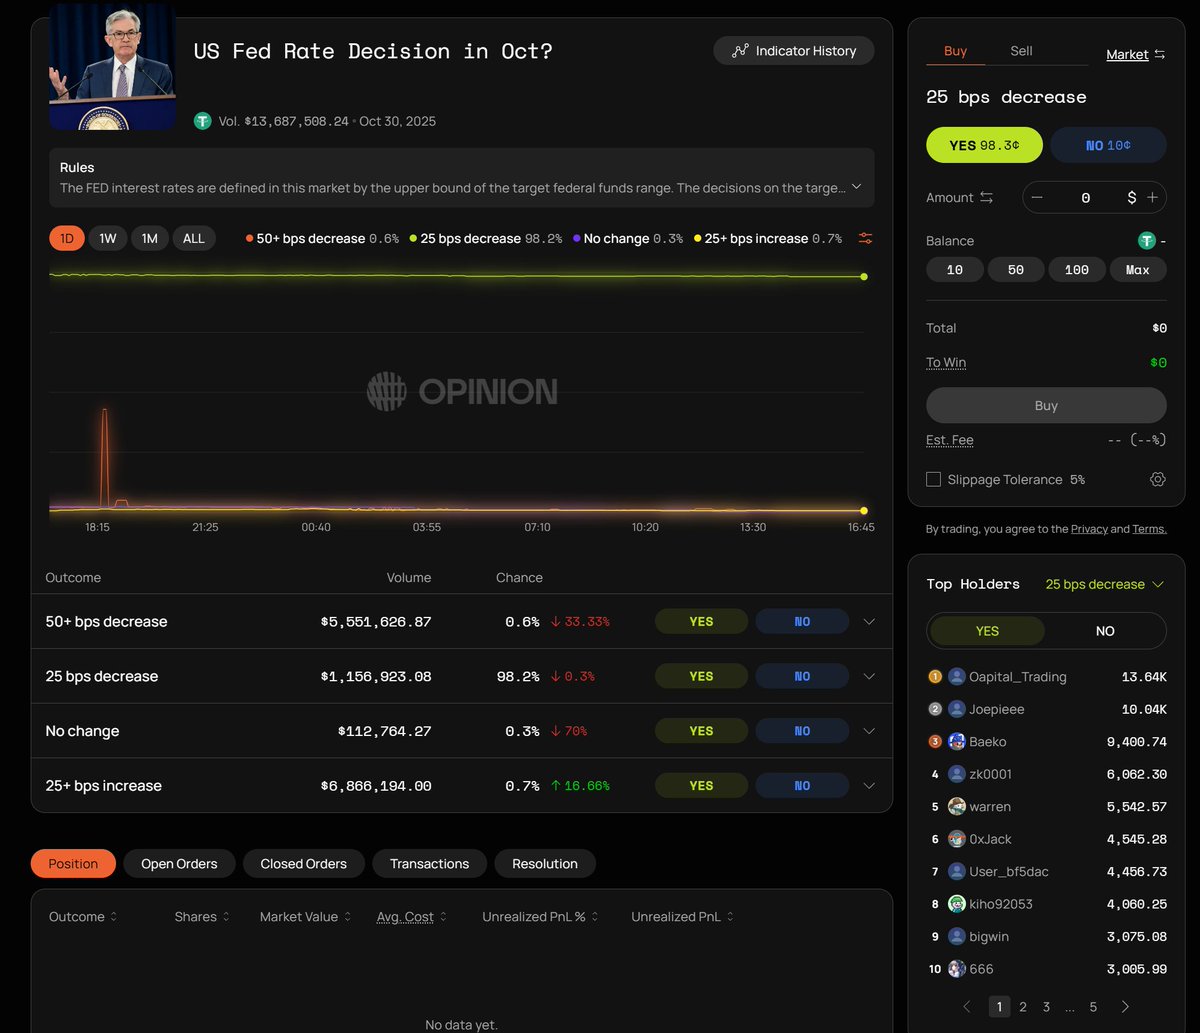Click the Market order type swap icon
This screenshot has height=1033, width=1200.
click(1160, 54)
